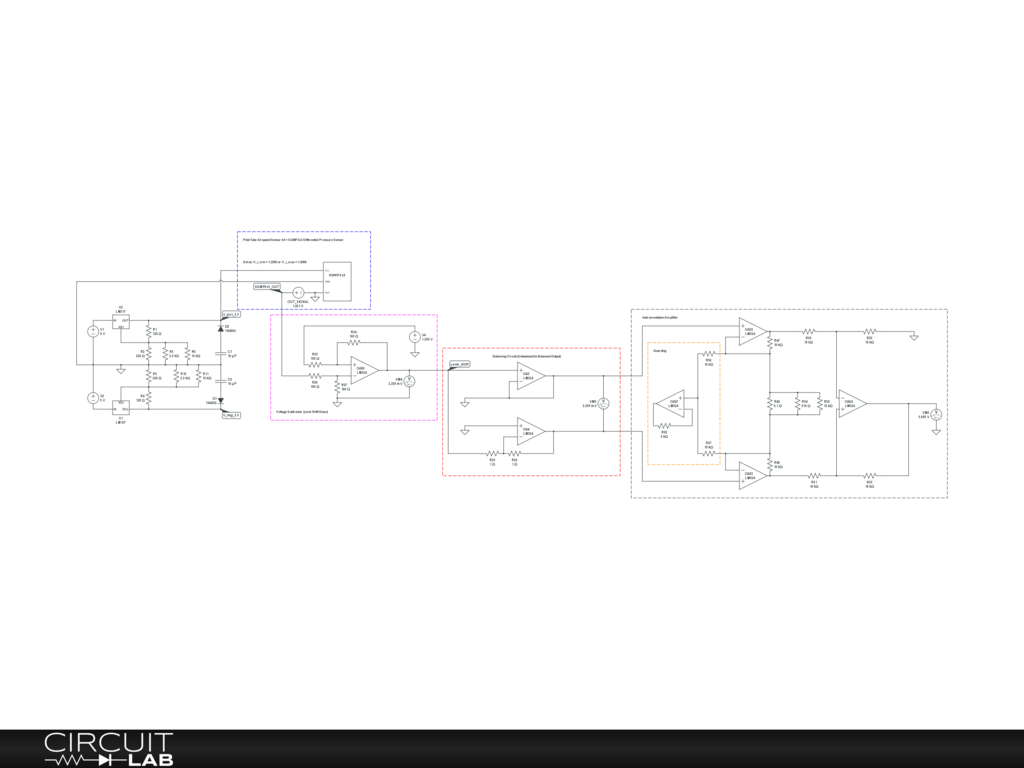
Task: Select the voltmeter VM3 in the balancing circuit
Action: pos(604,403)
